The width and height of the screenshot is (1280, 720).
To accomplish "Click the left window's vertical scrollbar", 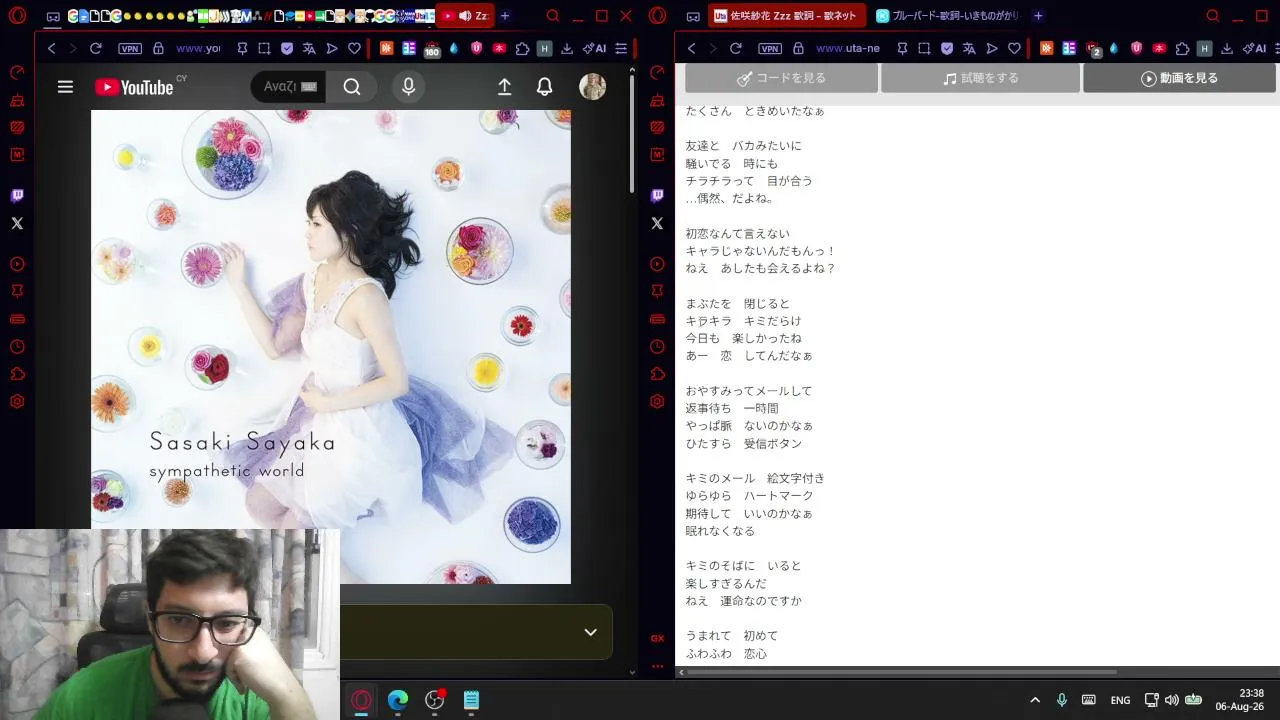I will (x=632, y=135).
